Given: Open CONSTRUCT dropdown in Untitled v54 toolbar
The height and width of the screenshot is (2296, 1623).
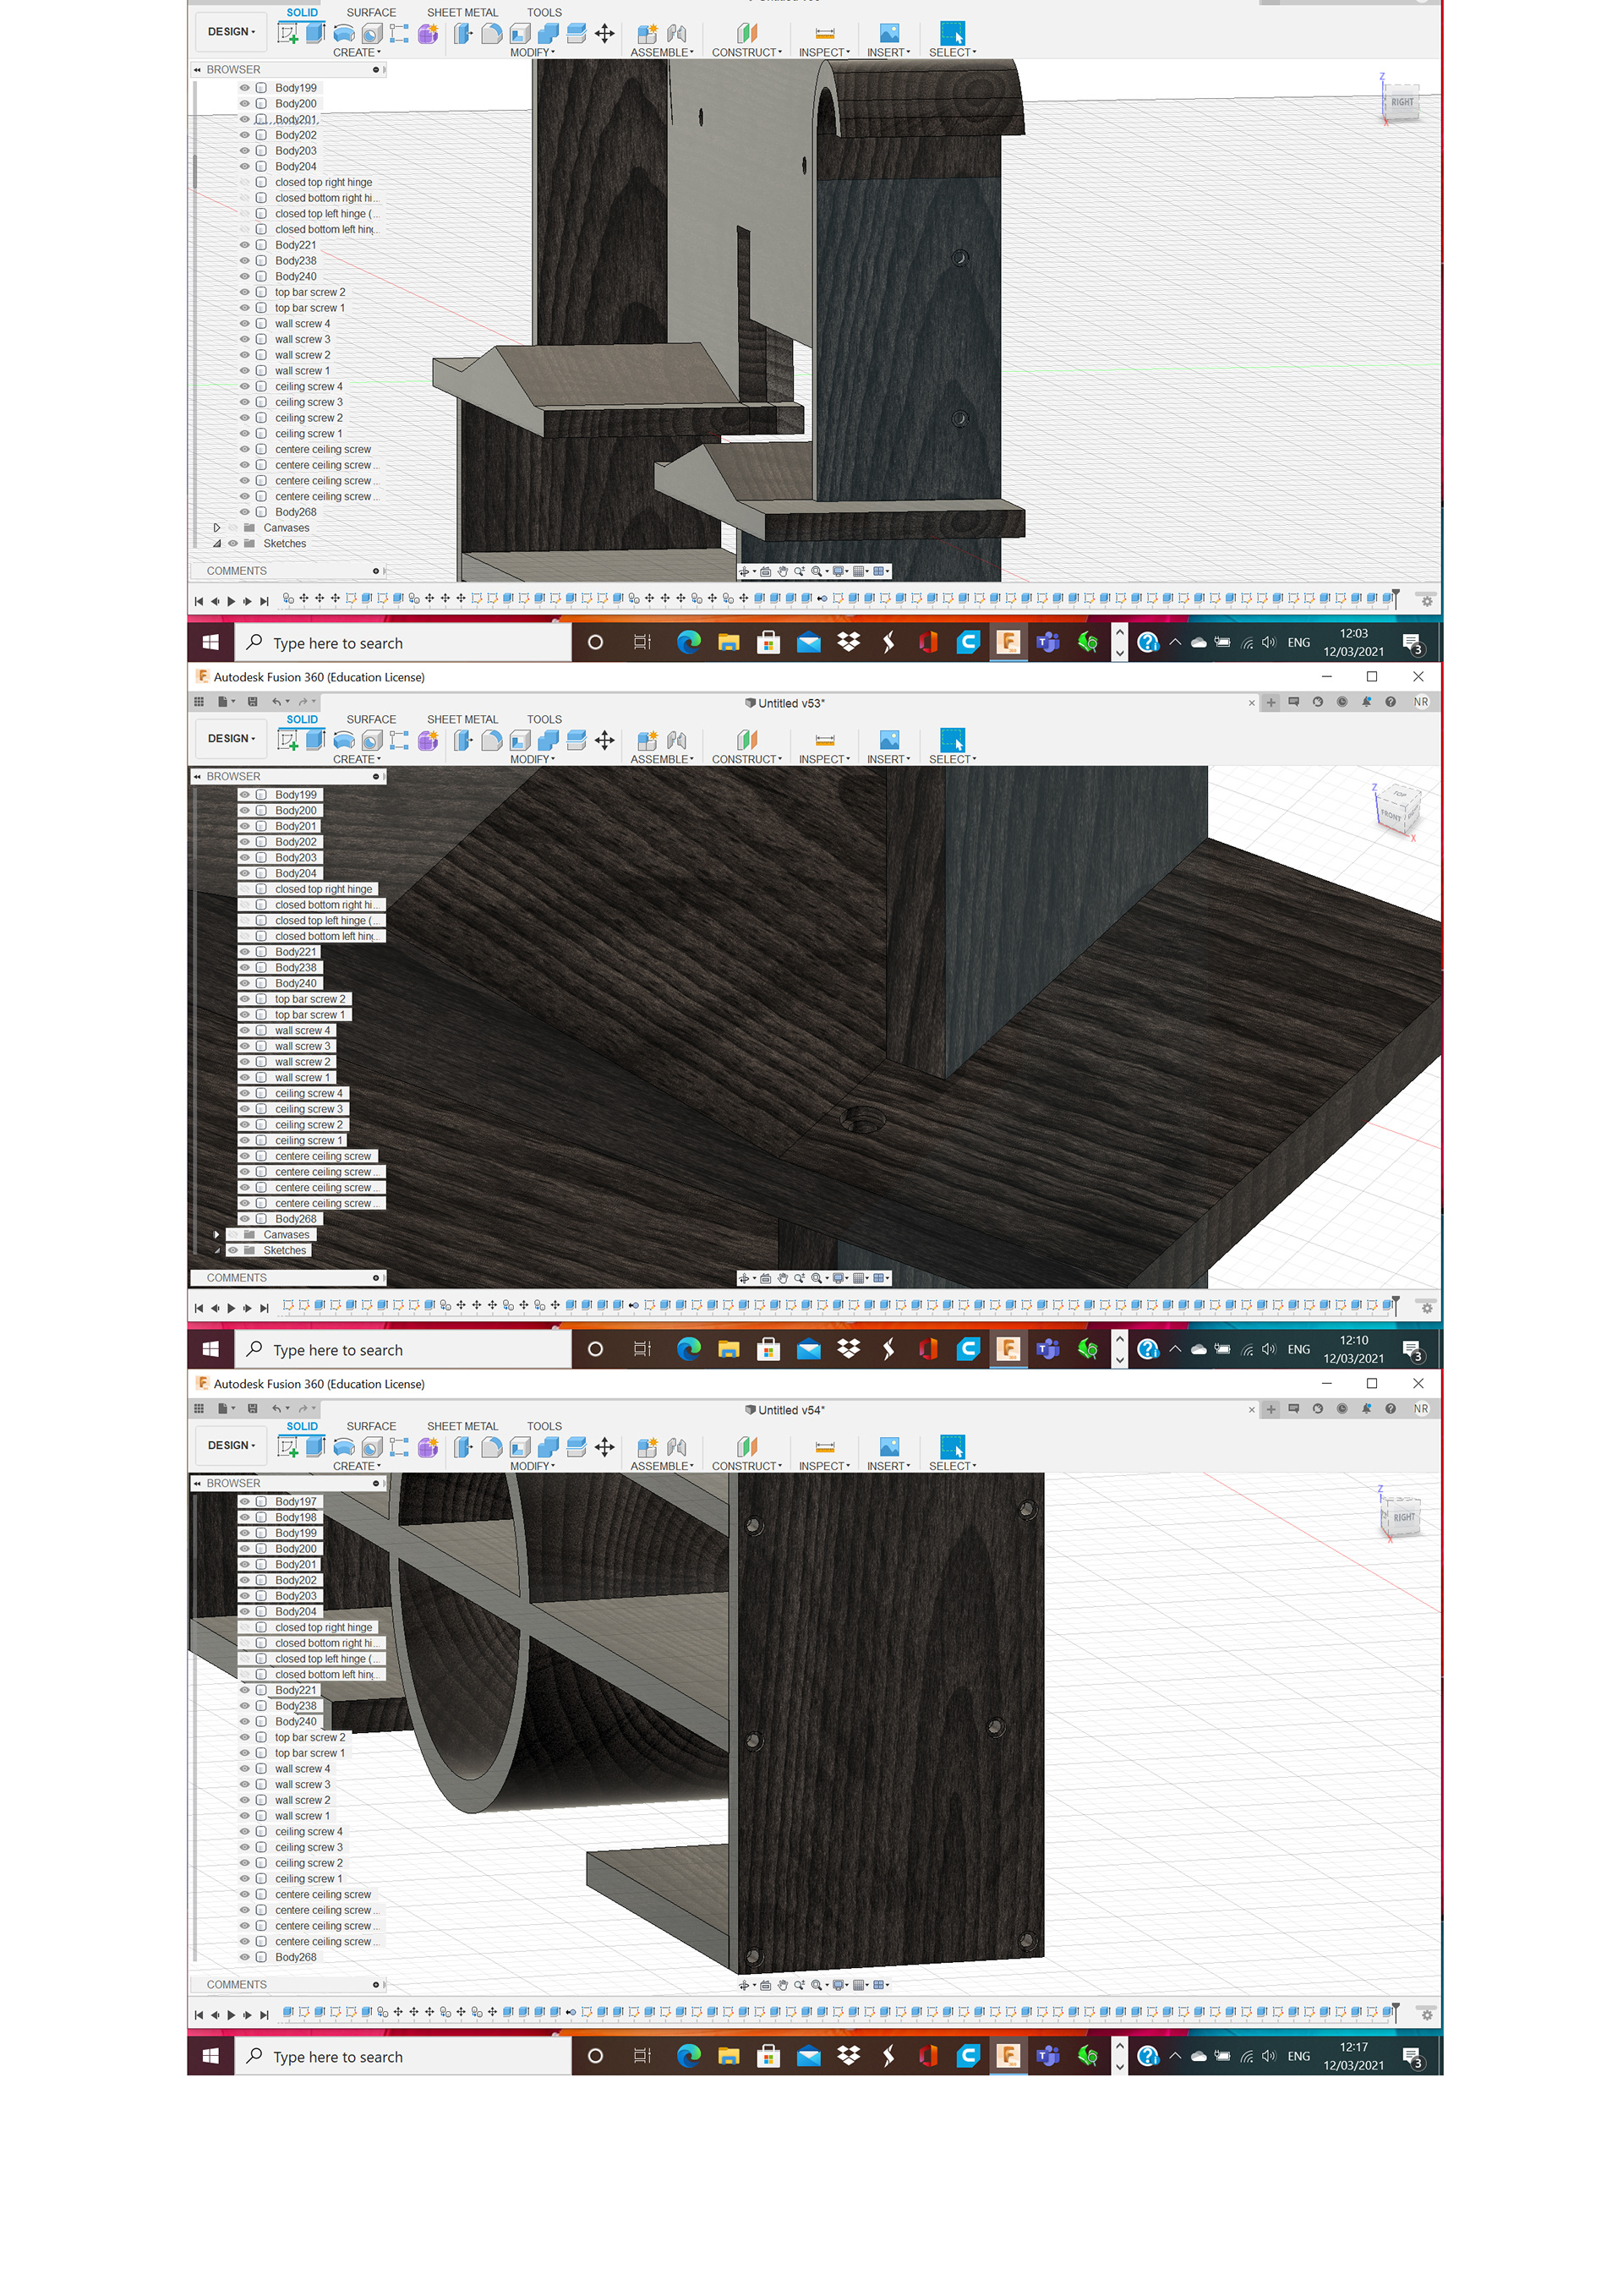Looking at the screenshot, I should pos(746,1467).
